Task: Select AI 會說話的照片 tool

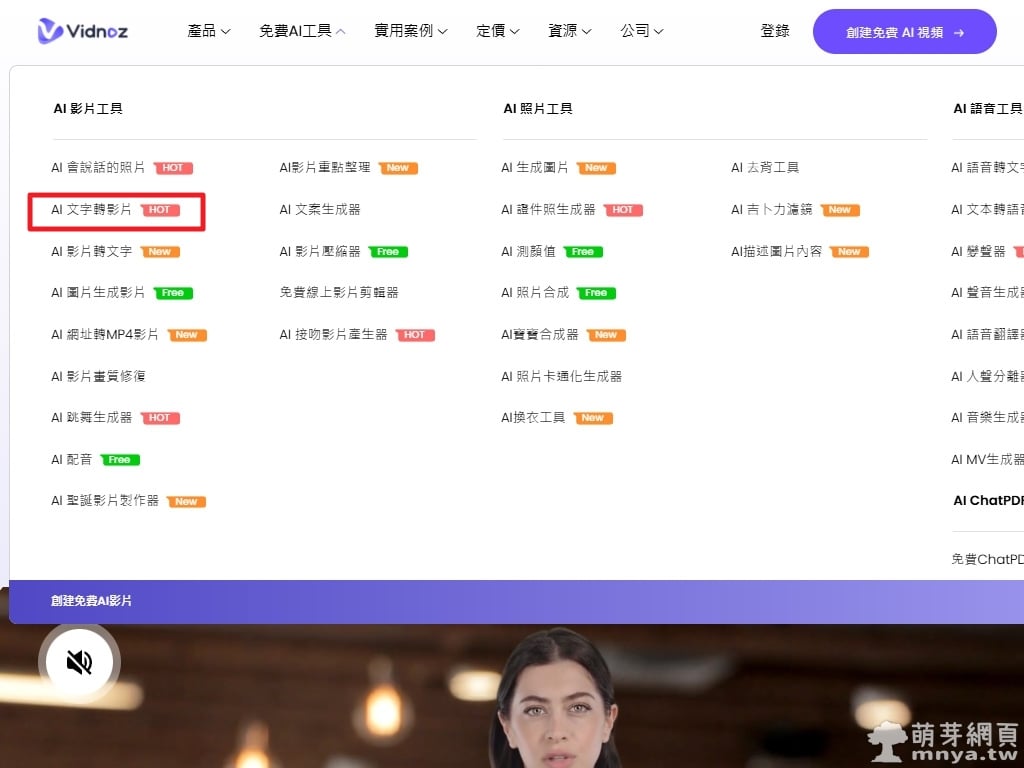Action: pyautogui.click(x=98, y=168)
